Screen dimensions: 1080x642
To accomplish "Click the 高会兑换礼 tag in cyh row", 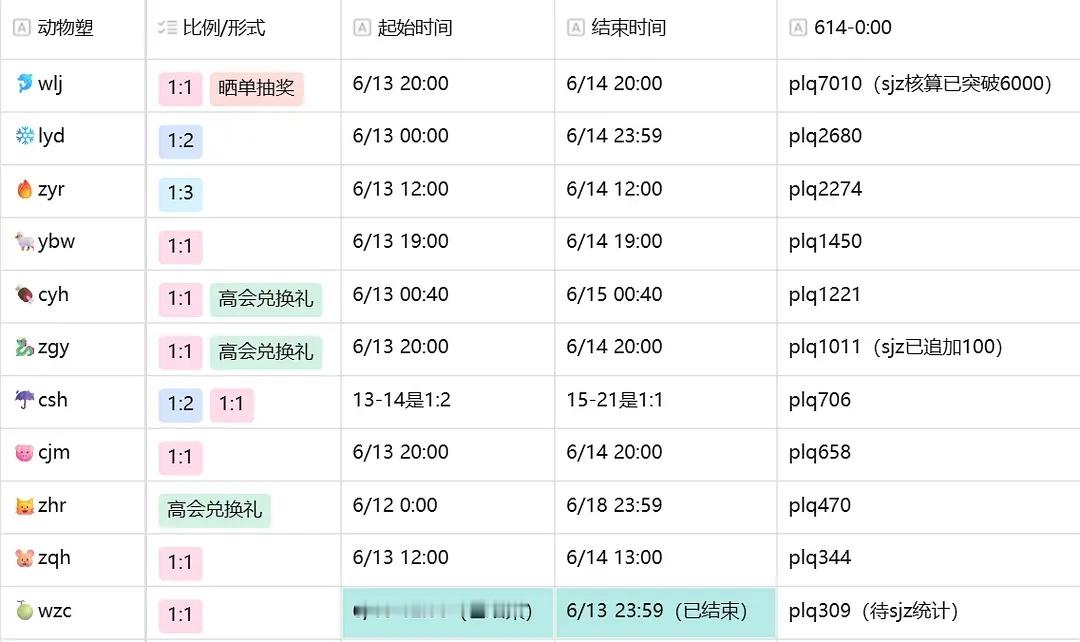I will [266, 299].
